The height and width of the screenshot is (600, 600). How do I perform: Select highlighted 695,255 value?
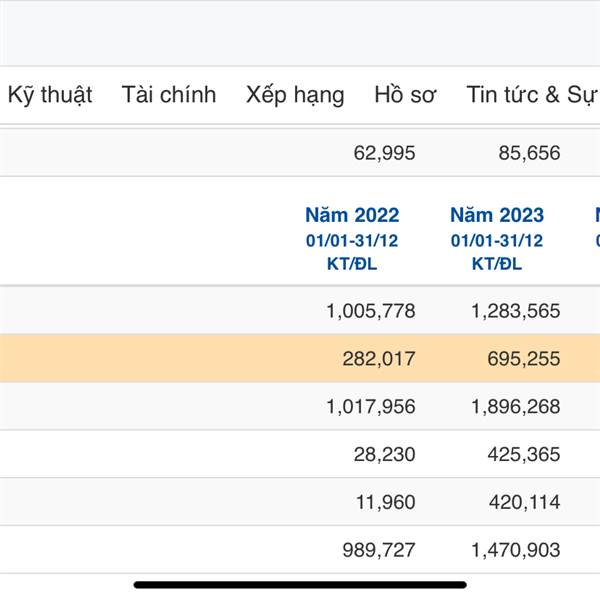(523, 359)
